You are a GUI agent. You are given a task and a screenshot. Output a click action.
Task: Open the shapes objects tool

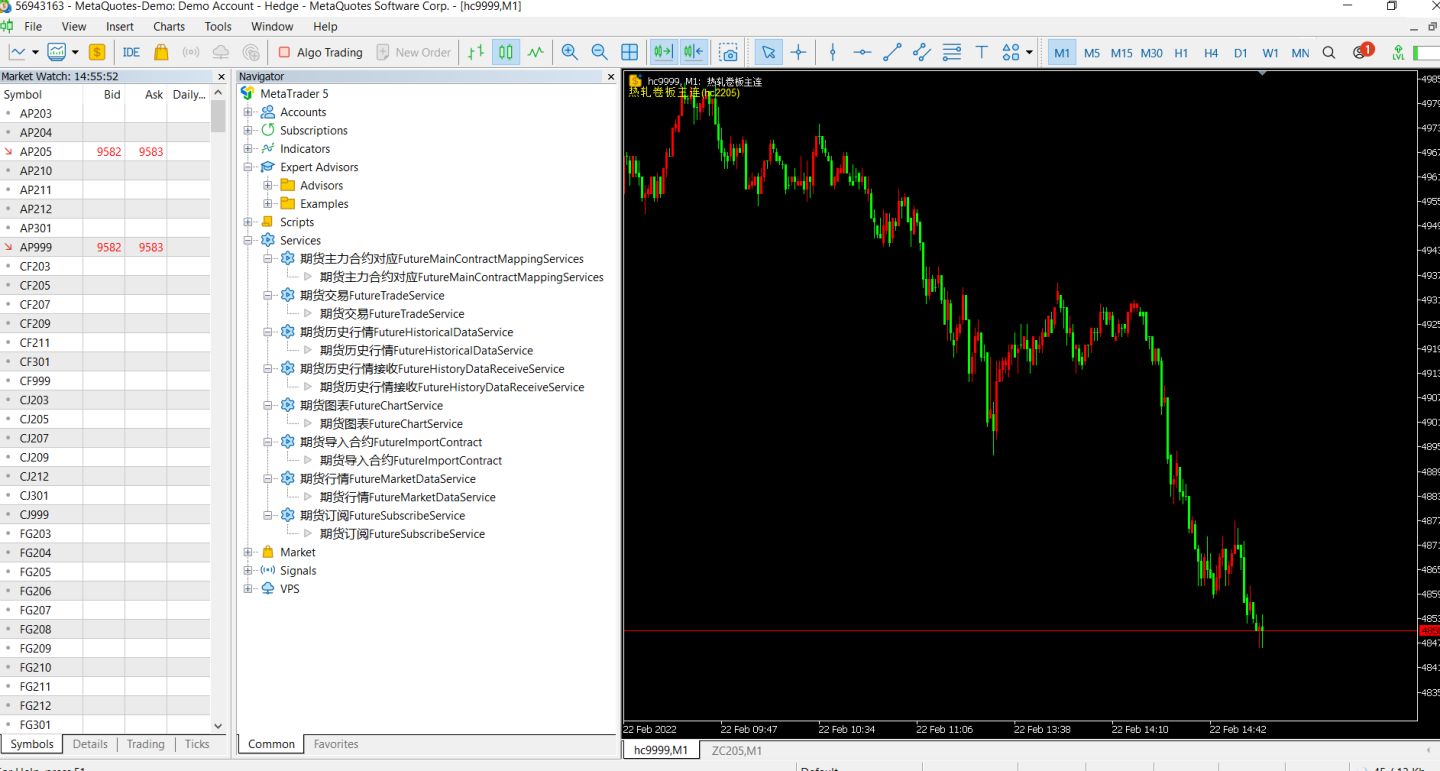[x=1011, y=52]
